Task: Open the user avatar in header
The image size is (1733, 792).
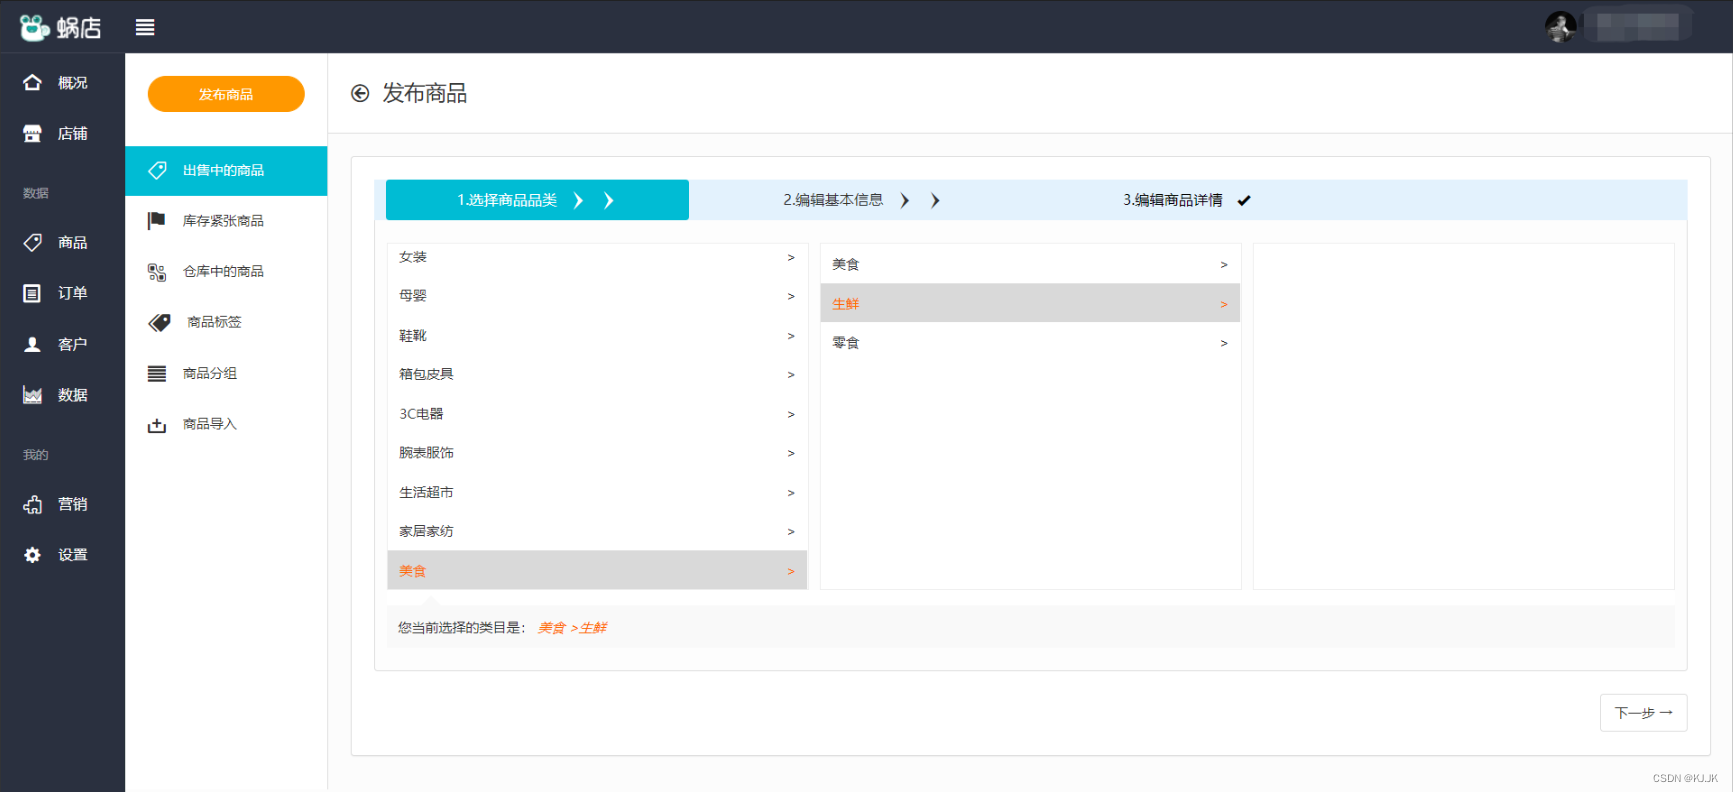Action: point(1560,27)
